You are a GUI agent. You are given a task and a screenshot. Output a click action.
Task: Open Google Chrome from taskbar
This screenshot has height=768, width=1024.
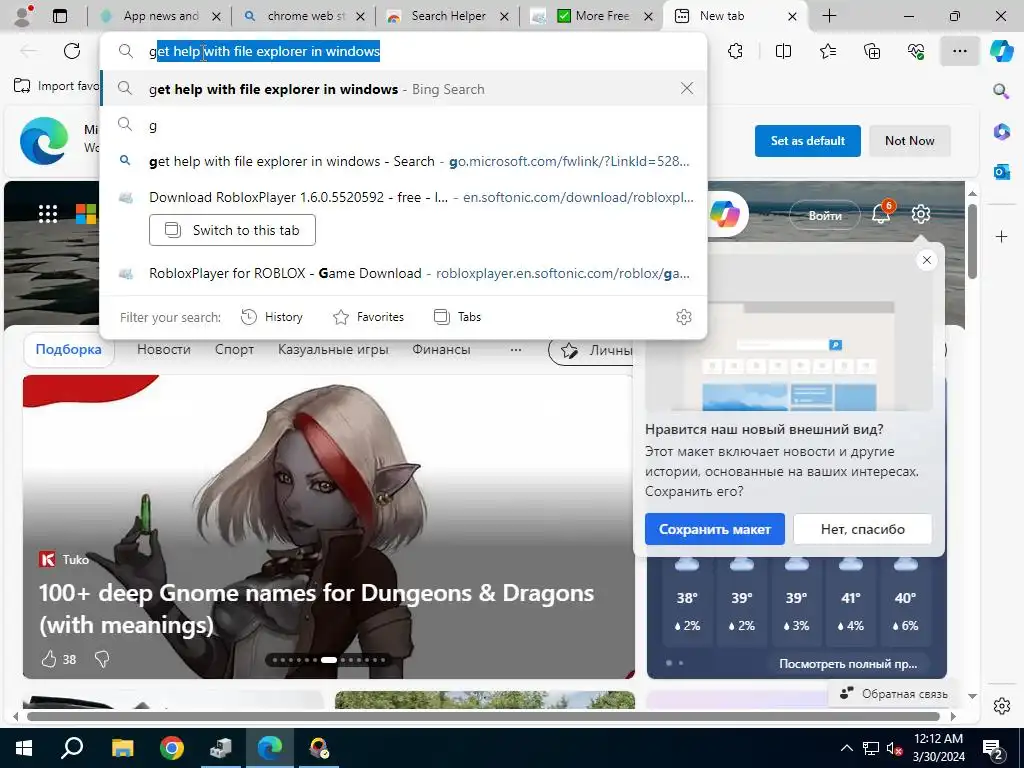172,748
